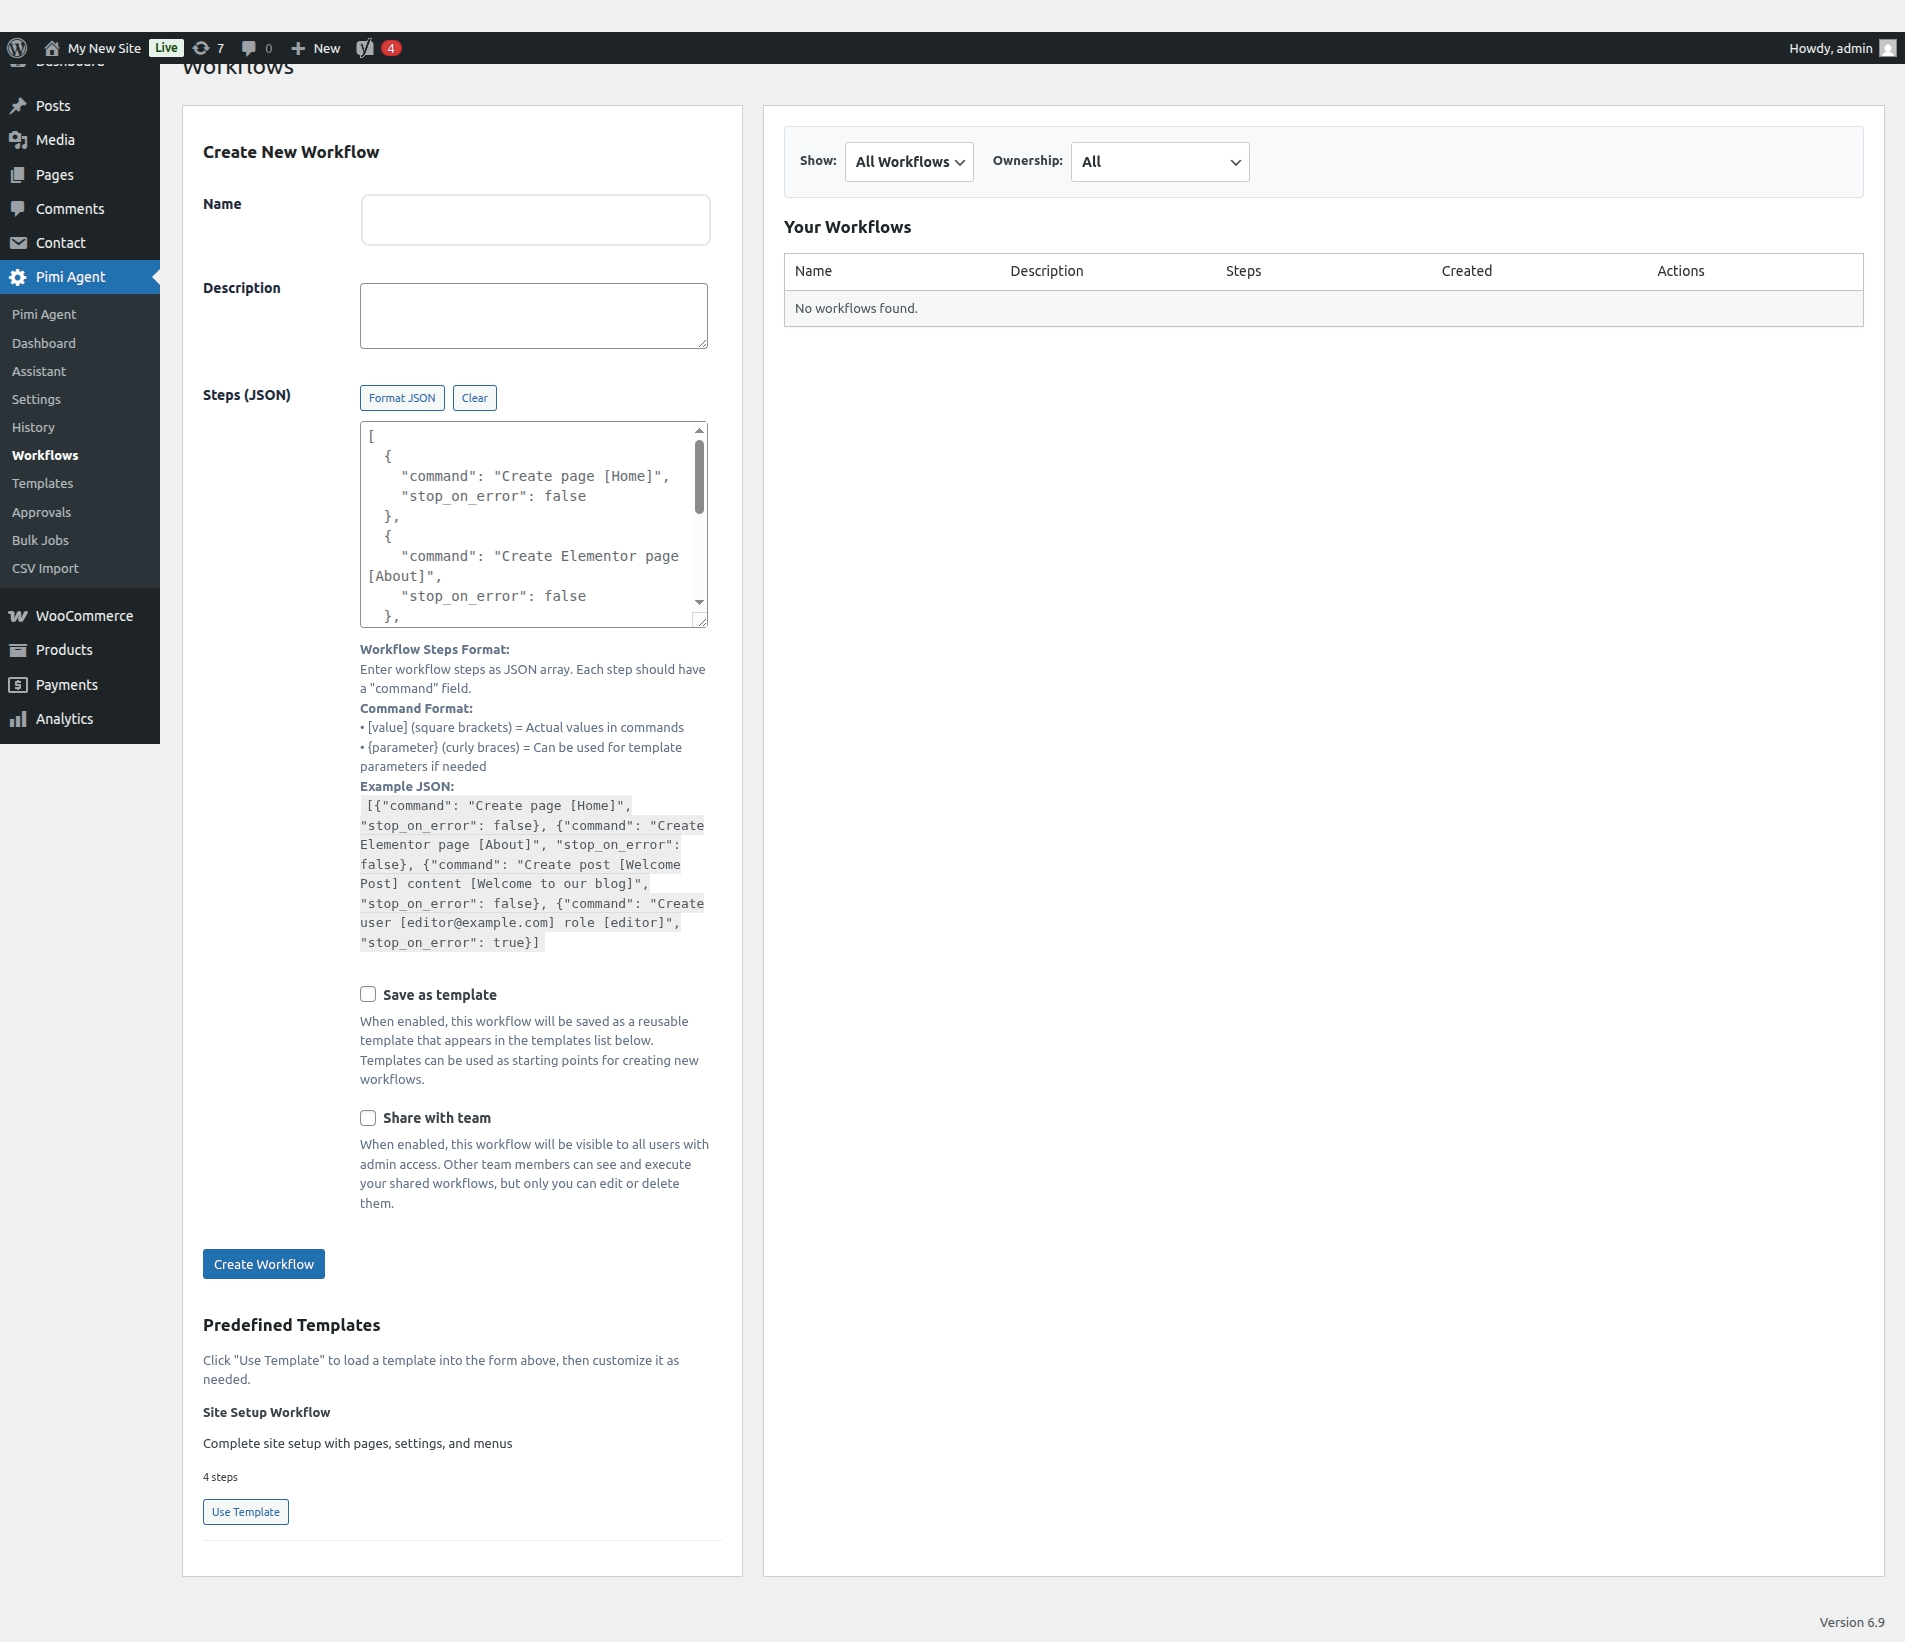This screenshot has width=1905, height=1642.
Task: Open Analytics via its bar-chart icon
Action: [x=18, y=718]
